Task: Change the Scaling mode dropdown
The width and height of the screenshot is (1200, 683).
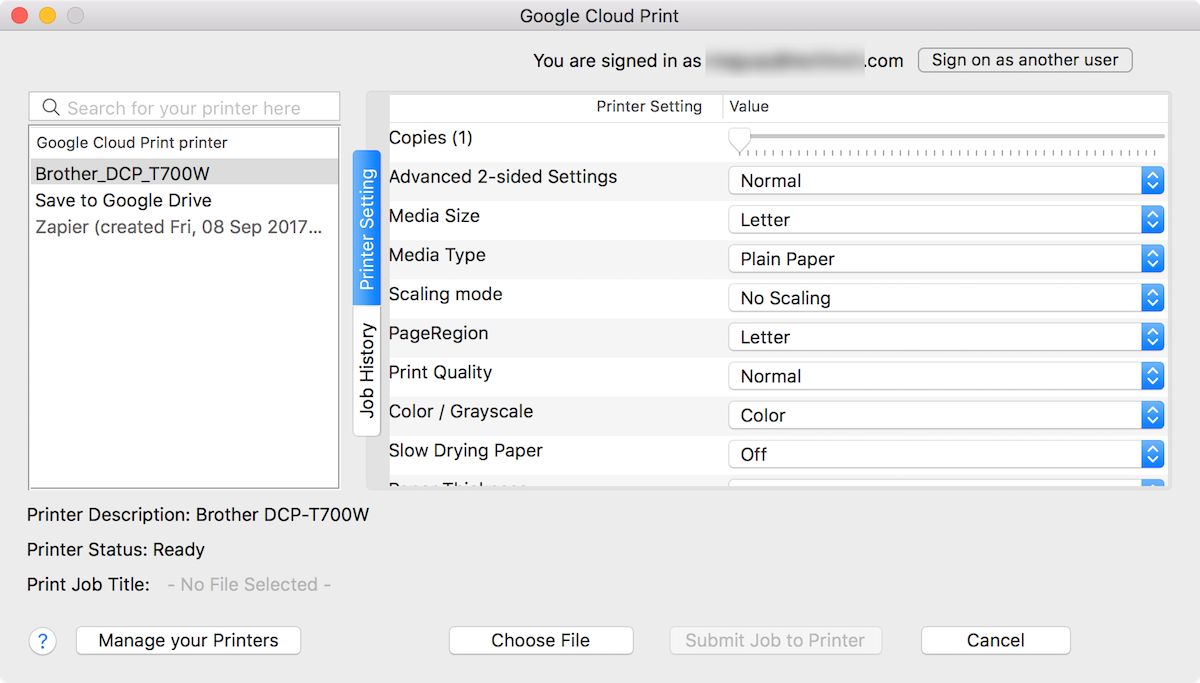Action: pos(945,298)
